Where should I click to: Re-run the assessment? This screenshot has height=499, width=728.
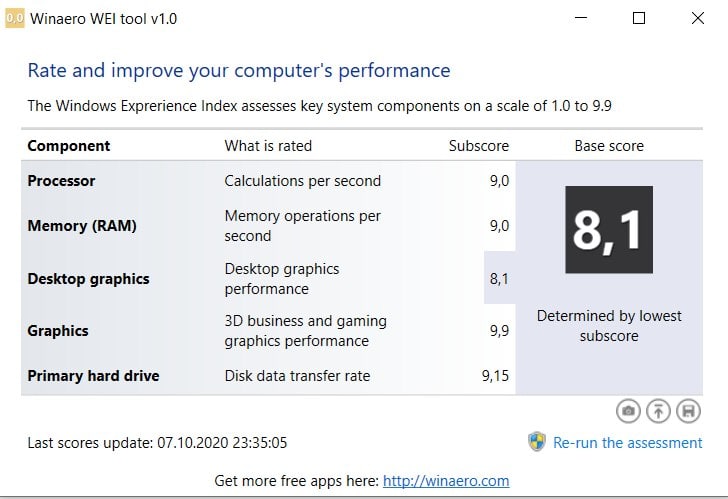click(x=627, y=443)
